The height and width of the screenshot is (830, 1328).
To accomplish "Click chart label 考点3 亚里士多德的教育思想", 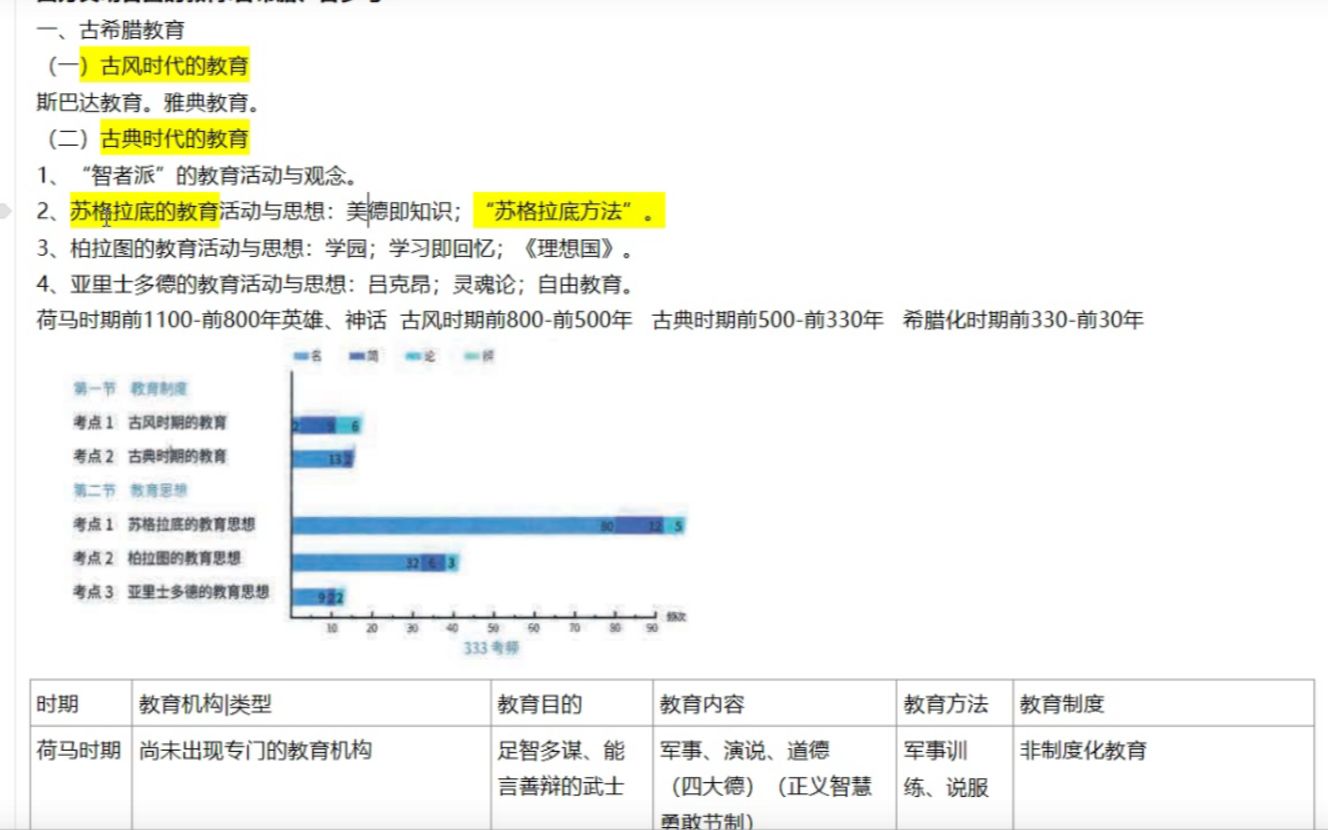I will point(171,592).
